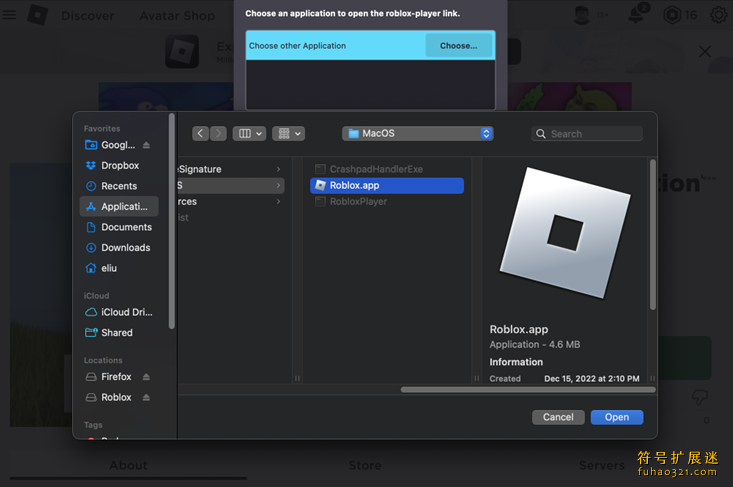Viewport: 733px width, 487px height.
Task: Select the RobloxPlayer file
Action: pos(387,201)
